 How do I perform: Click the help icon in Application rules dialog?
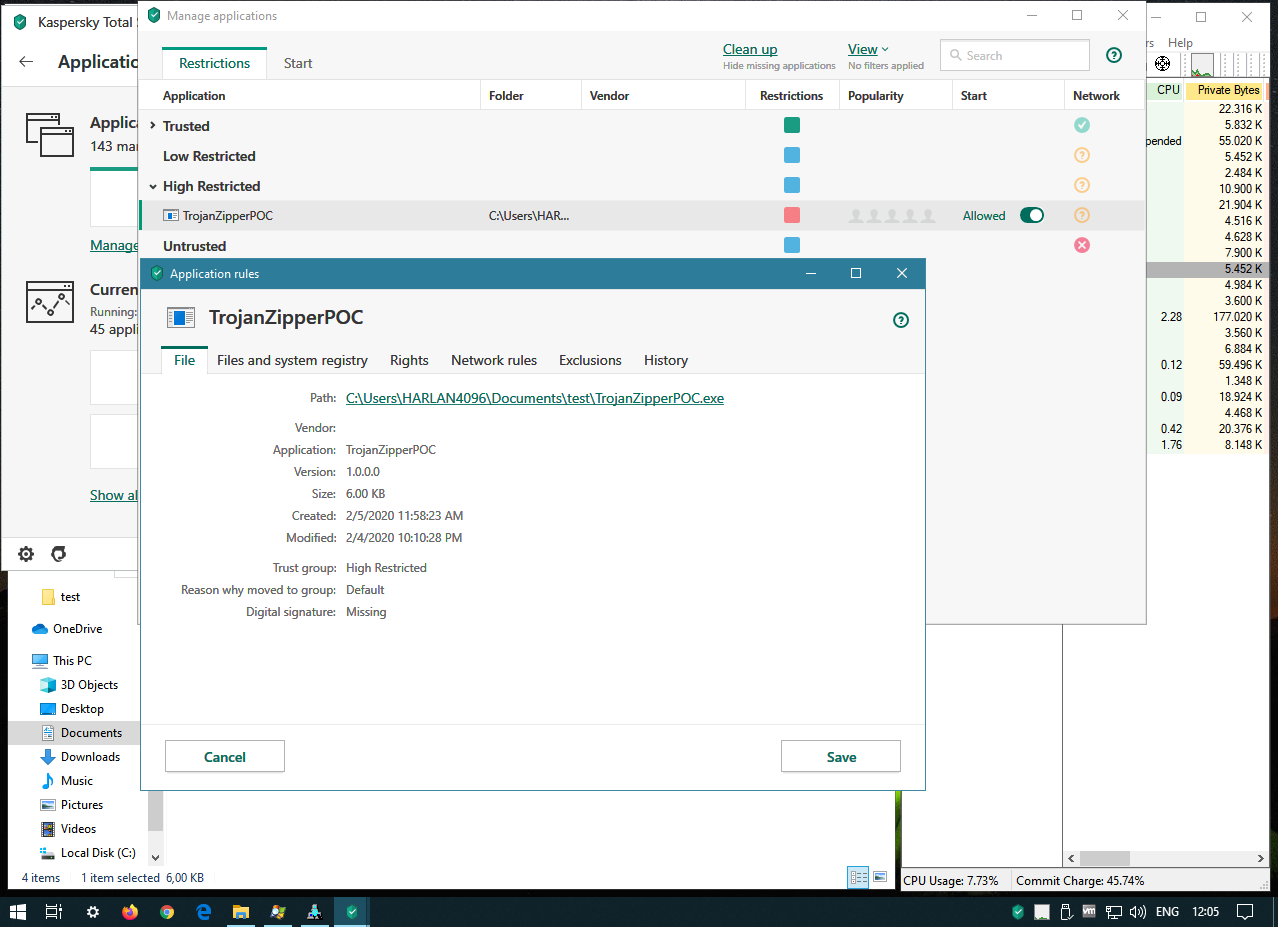coord(901,320)
